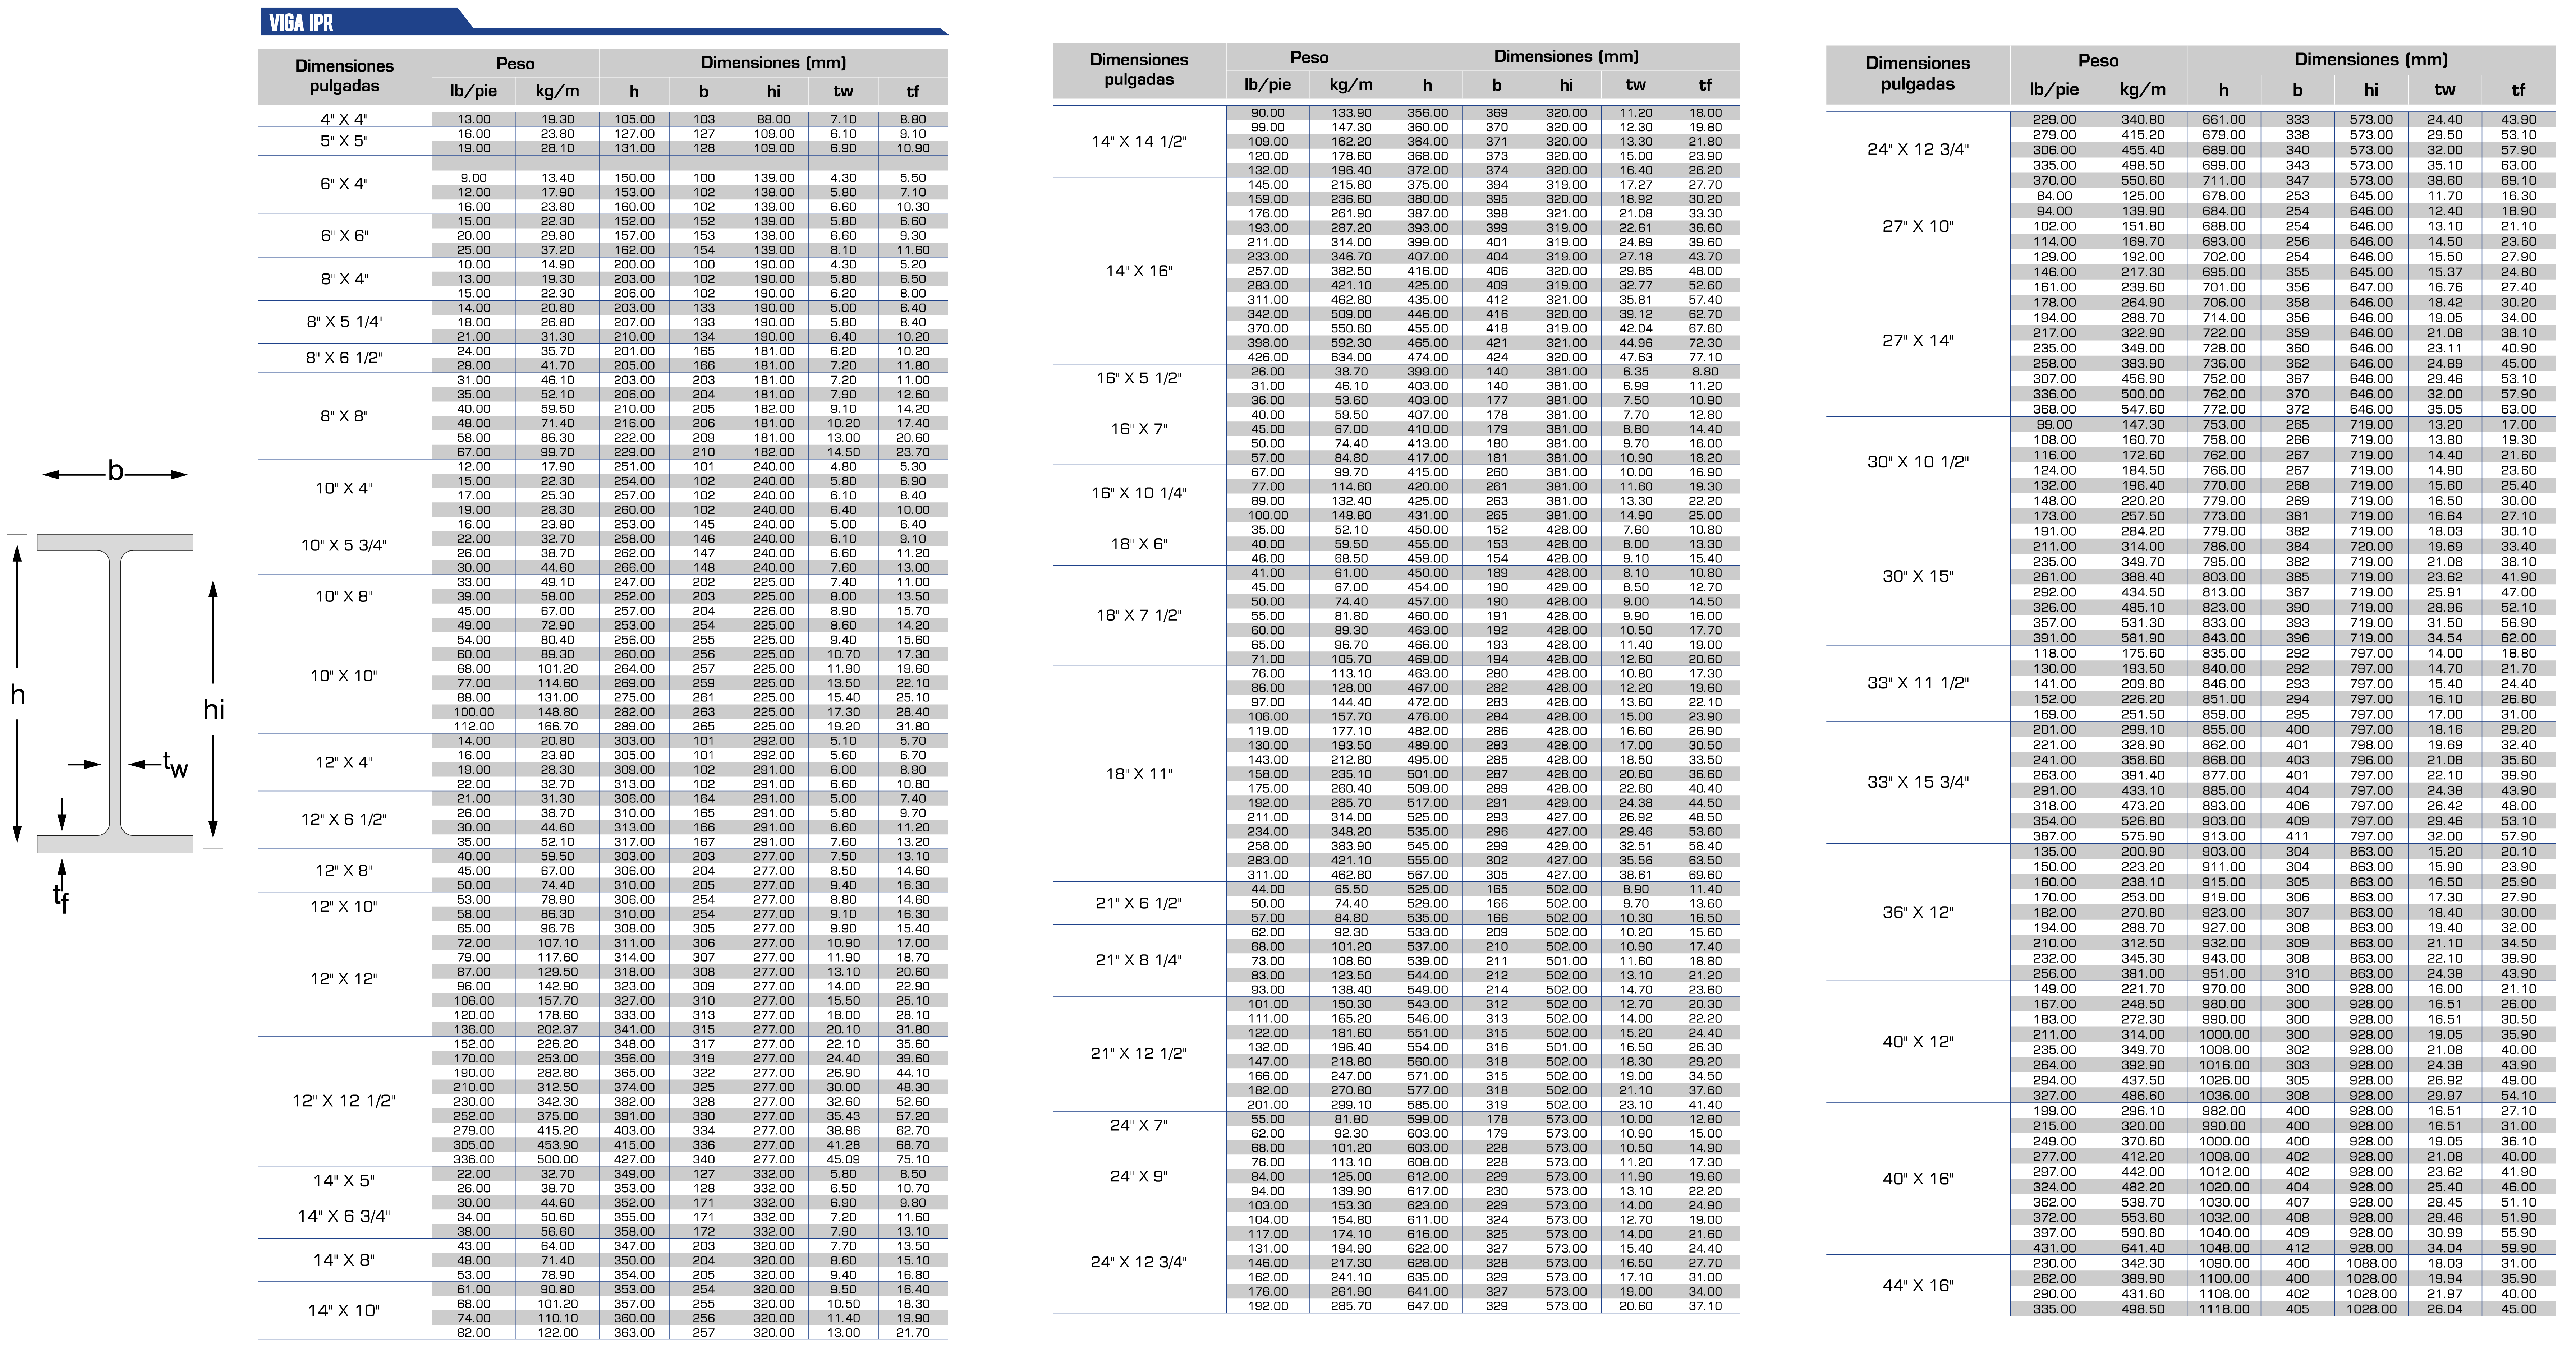Screen dimensions: 2576x1365
Task: Select the 8" X 8" dimension label
Action: [344, 416]
